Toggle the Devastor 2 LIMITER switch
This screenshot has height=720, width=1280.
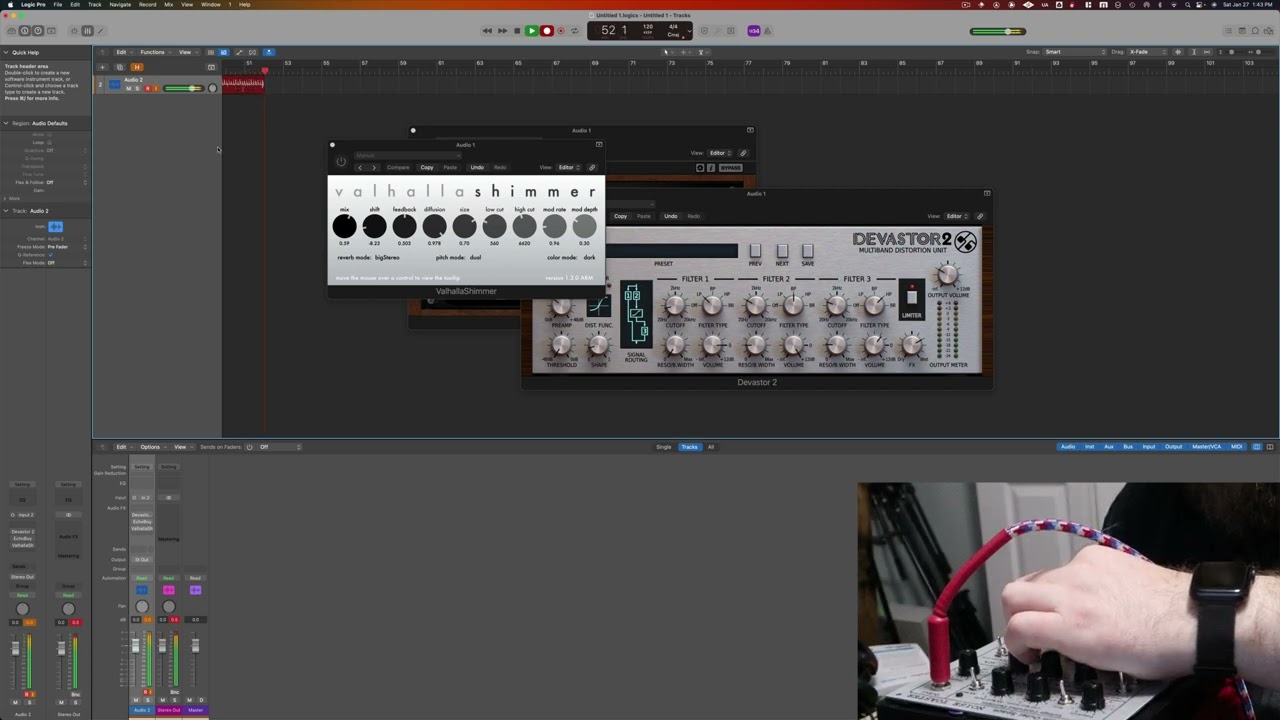(x=911, y=298)
